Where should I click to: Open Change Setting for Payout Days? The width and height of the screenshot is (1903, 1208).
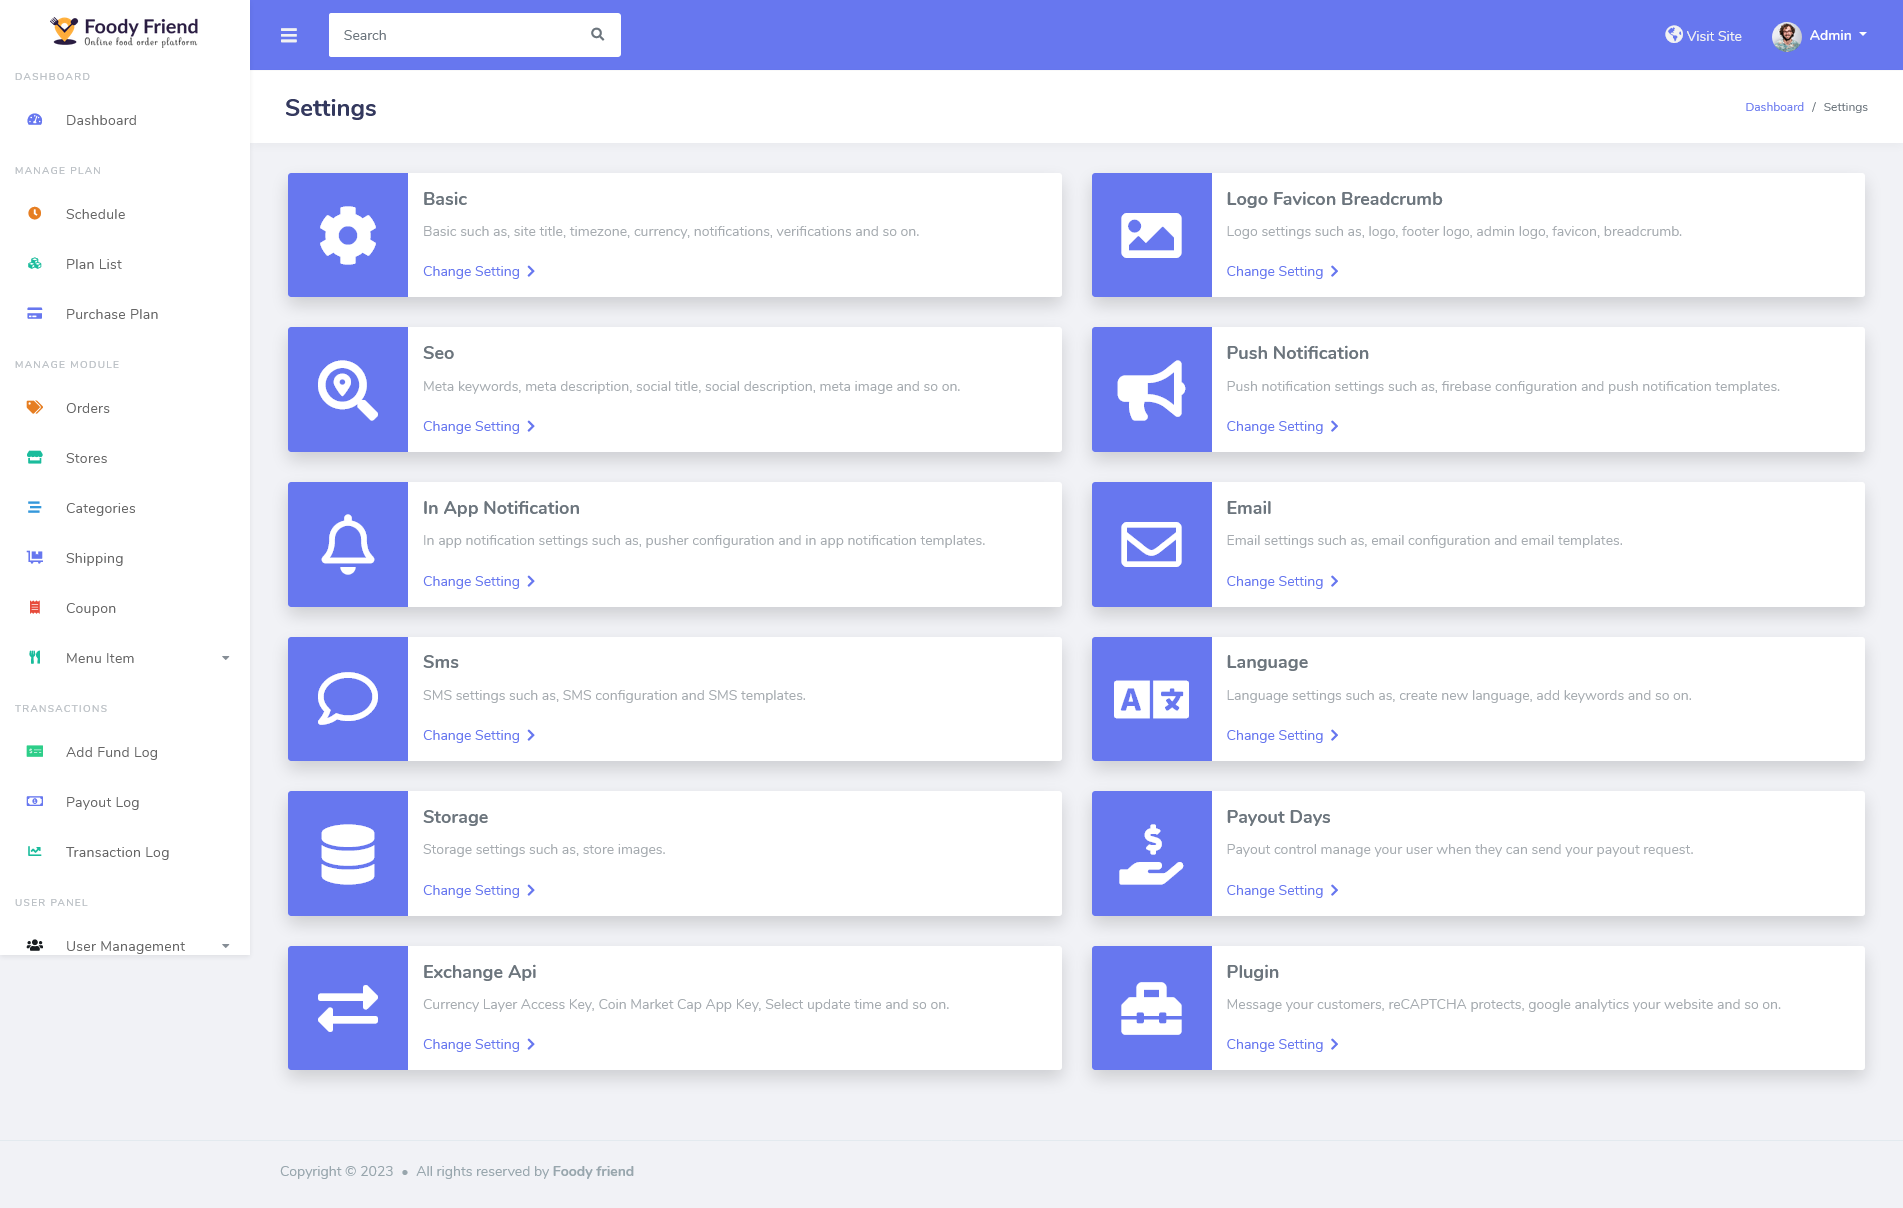pos(1282,890)
